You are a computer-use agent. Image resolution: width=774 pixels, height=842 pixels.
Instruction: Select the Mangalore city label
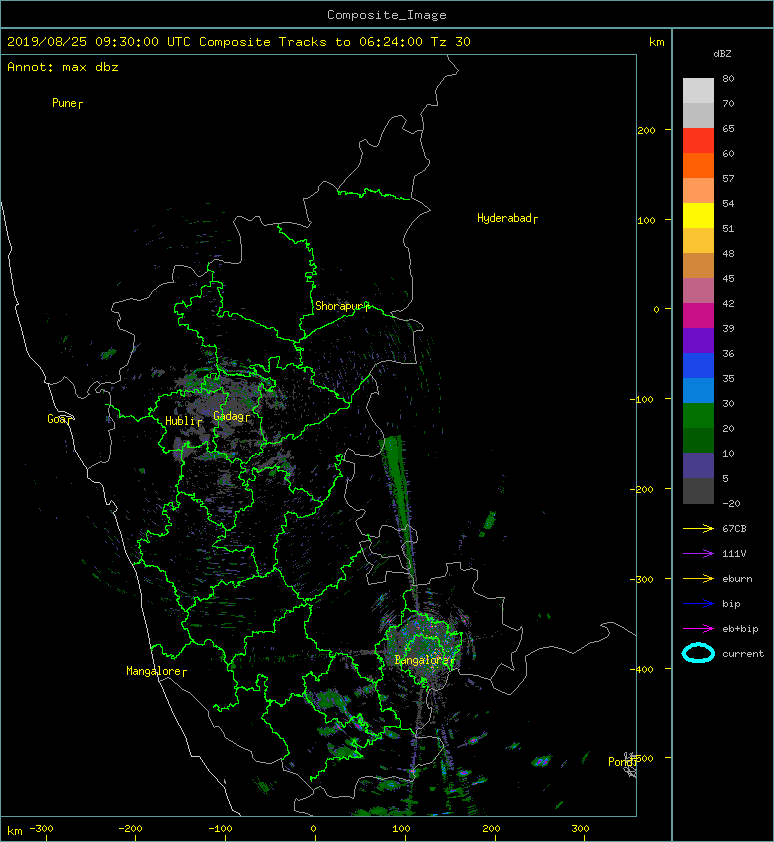(x=156, y=671)
